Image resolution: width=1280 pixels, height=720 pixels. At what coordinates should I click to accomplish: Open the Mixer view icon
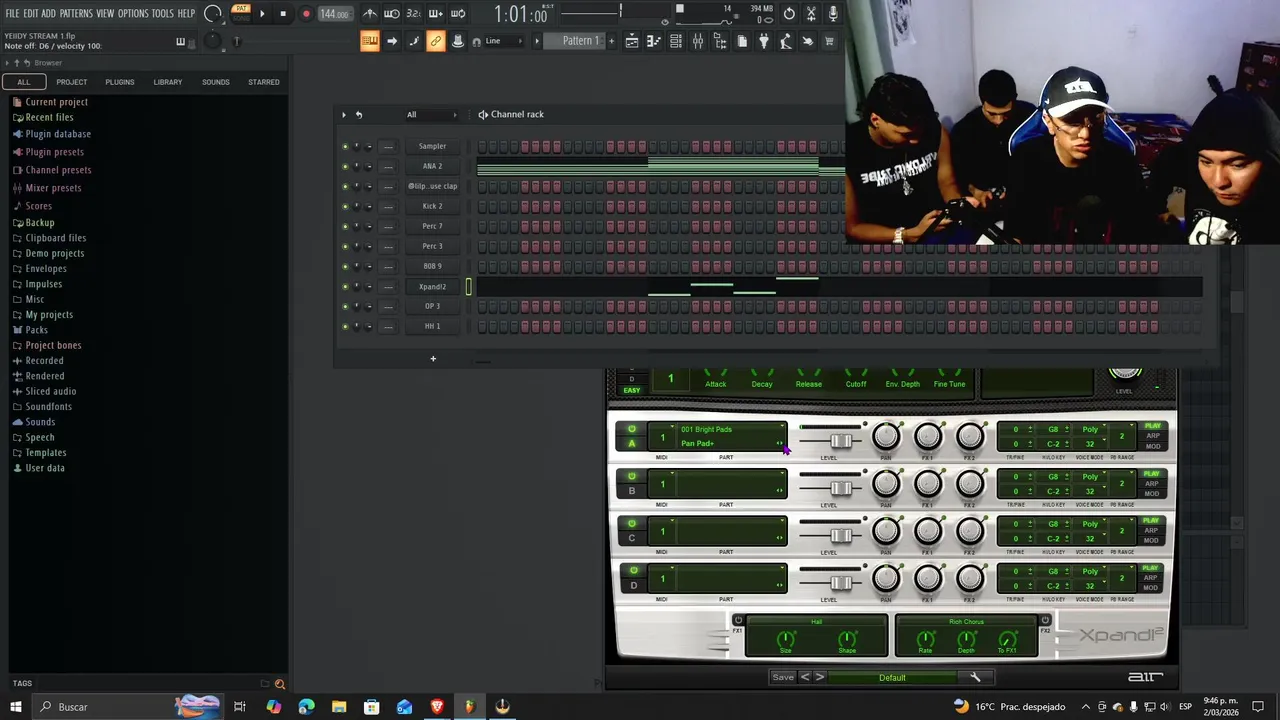tap(698, 41)
